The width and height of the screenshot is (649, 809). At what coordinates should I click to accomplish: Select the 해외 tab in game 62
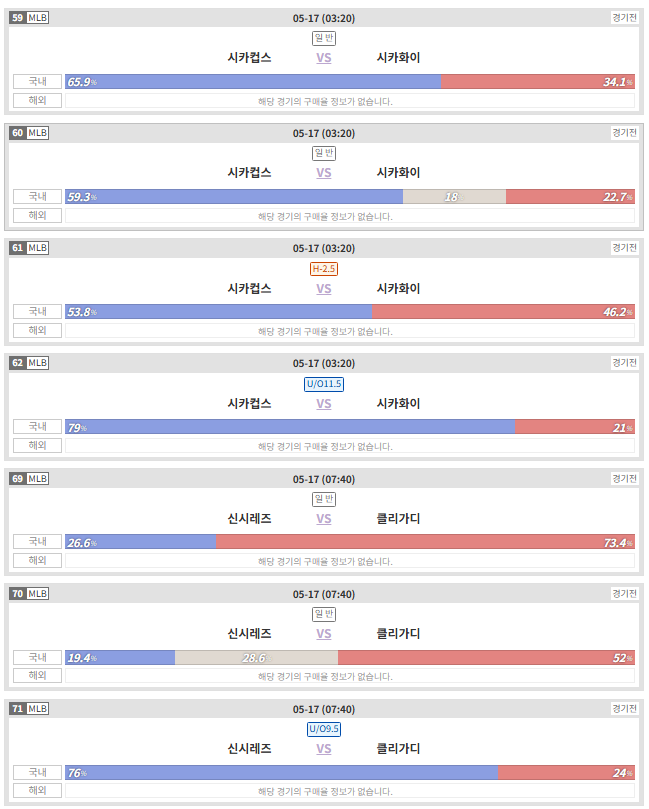pyautogui.click(x=38, y=445)
